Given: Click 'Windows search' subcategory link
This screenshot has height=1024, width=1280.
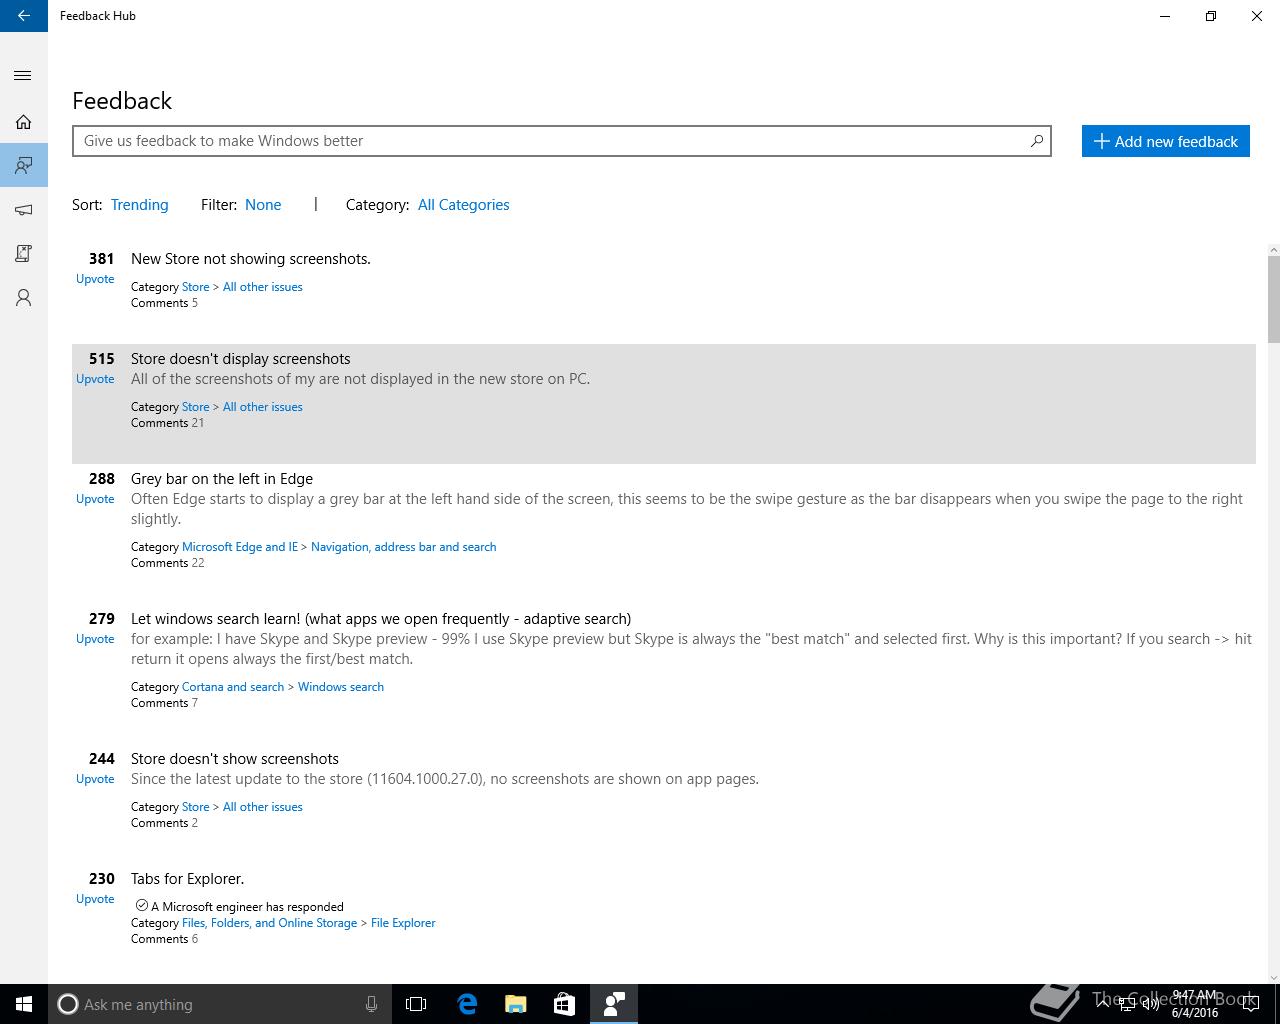Looking at the screenshot, I should pyautogui.click(x=341, y=687).
